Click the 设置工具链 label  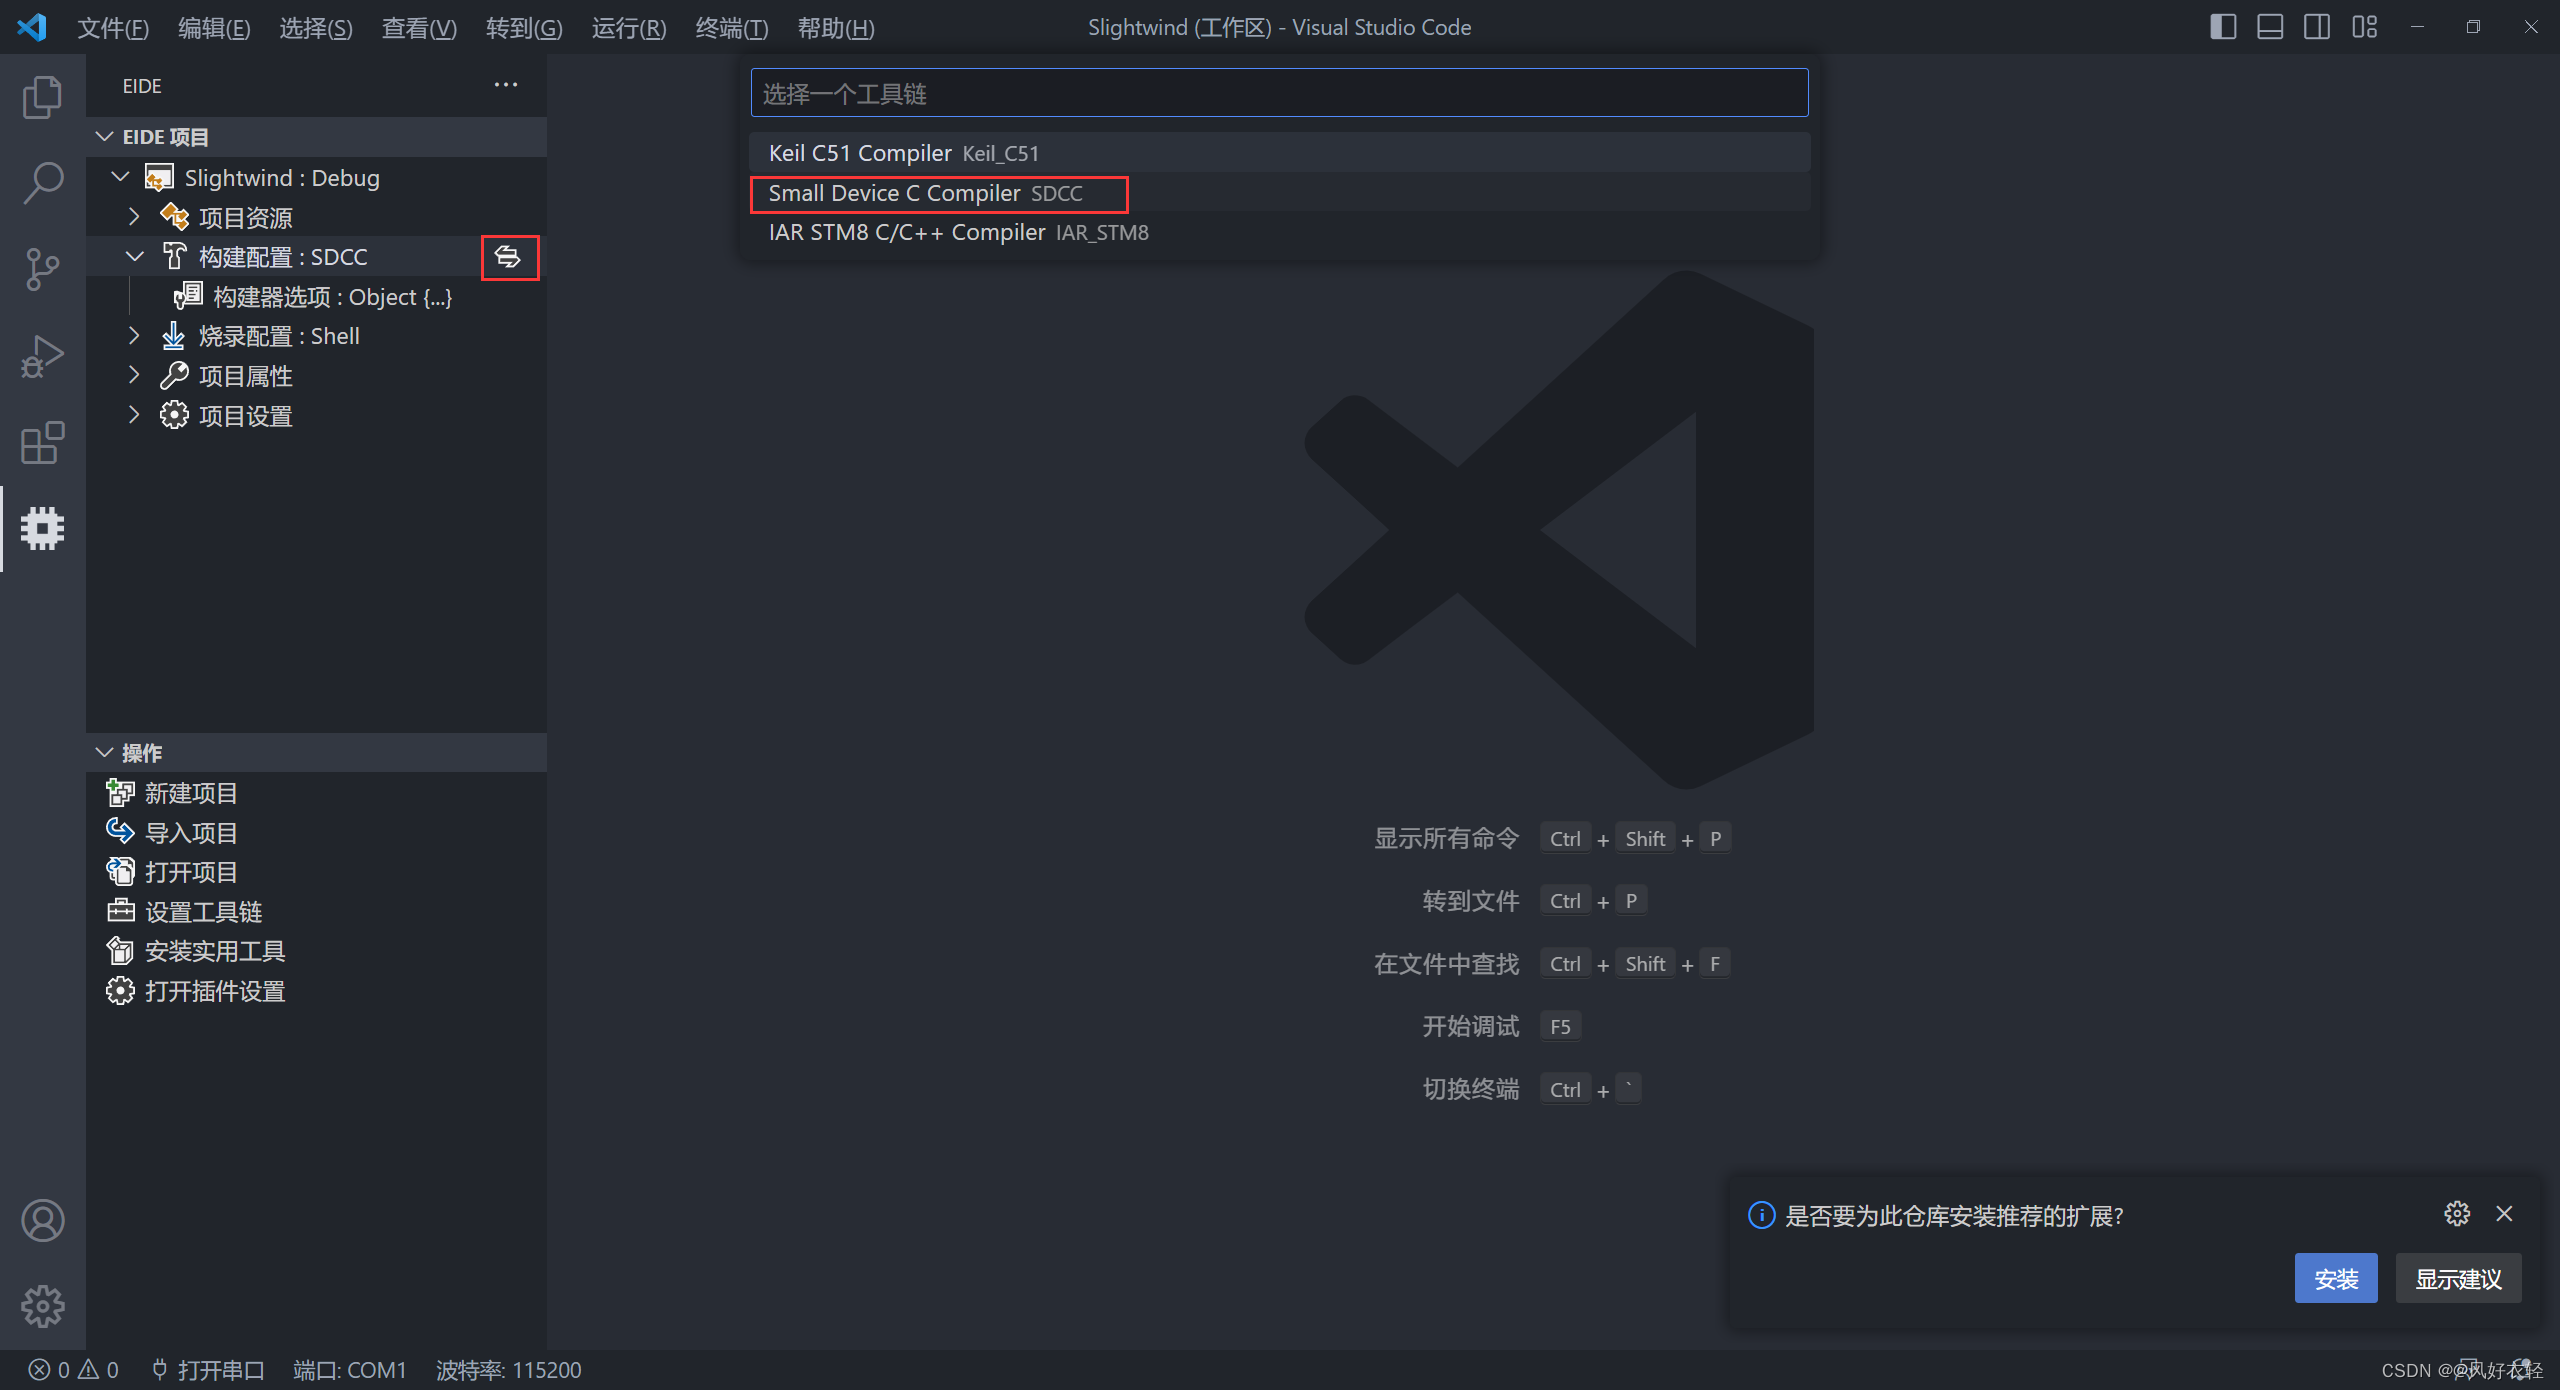point(203,911)
